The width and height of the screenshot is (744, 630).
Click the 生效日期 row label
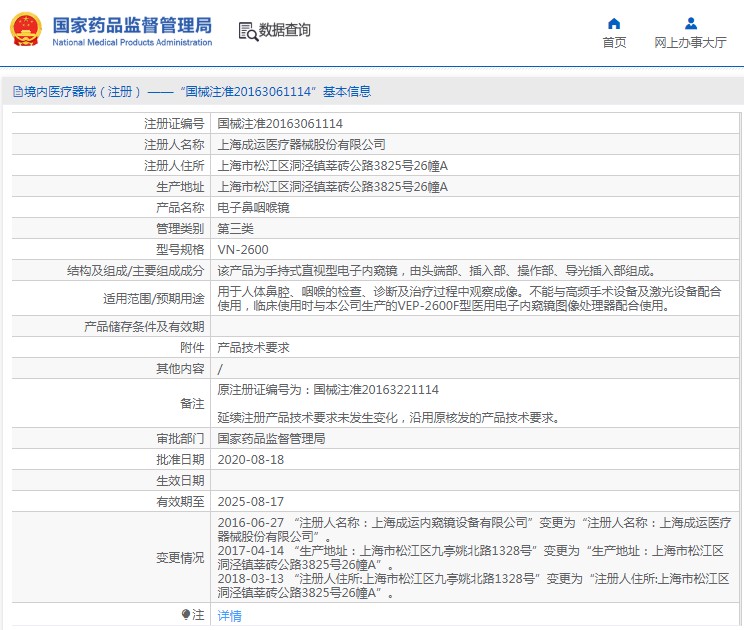(180, 481)
